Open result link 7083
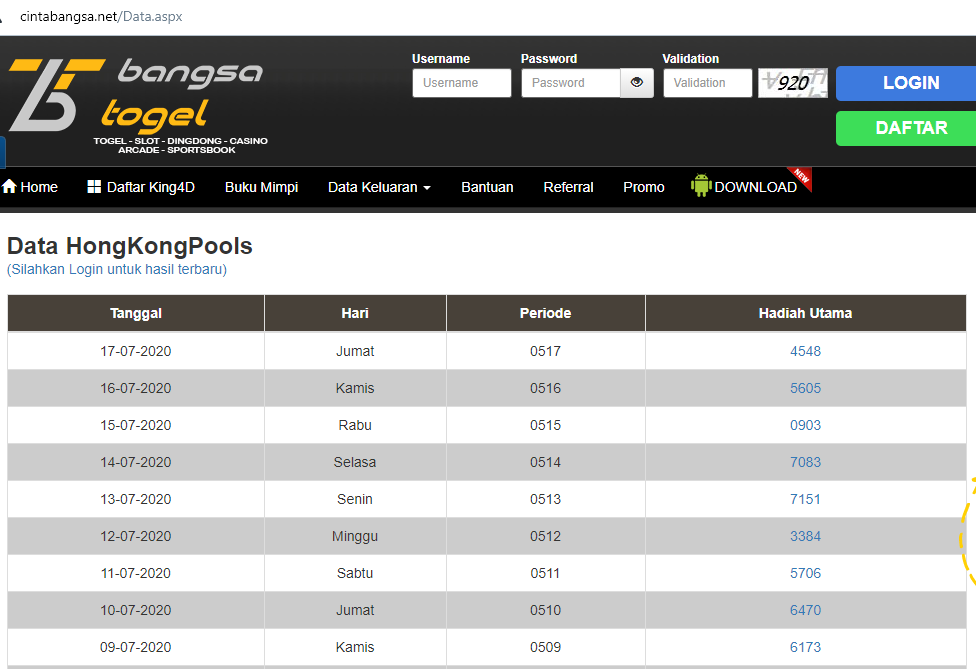 (x=805, y=462)
